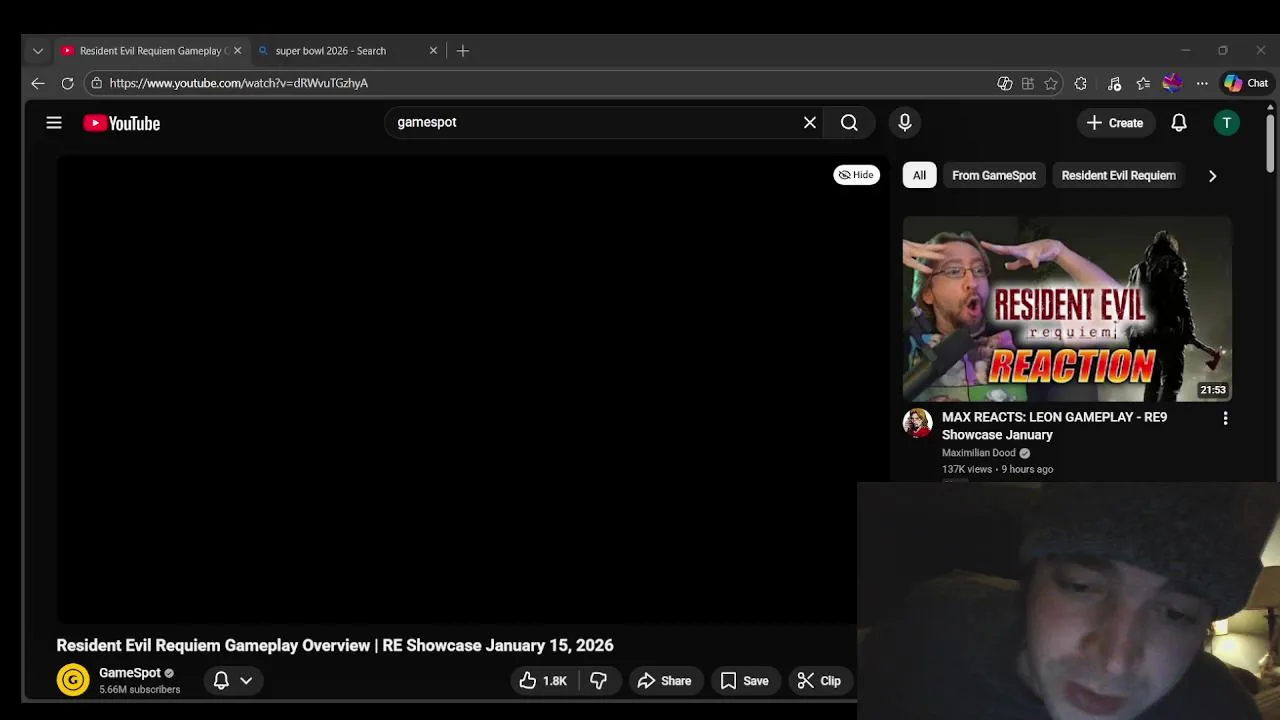Open the MAX REACTS video thumbnail
1280x720 pixels.
point(1067,309)
